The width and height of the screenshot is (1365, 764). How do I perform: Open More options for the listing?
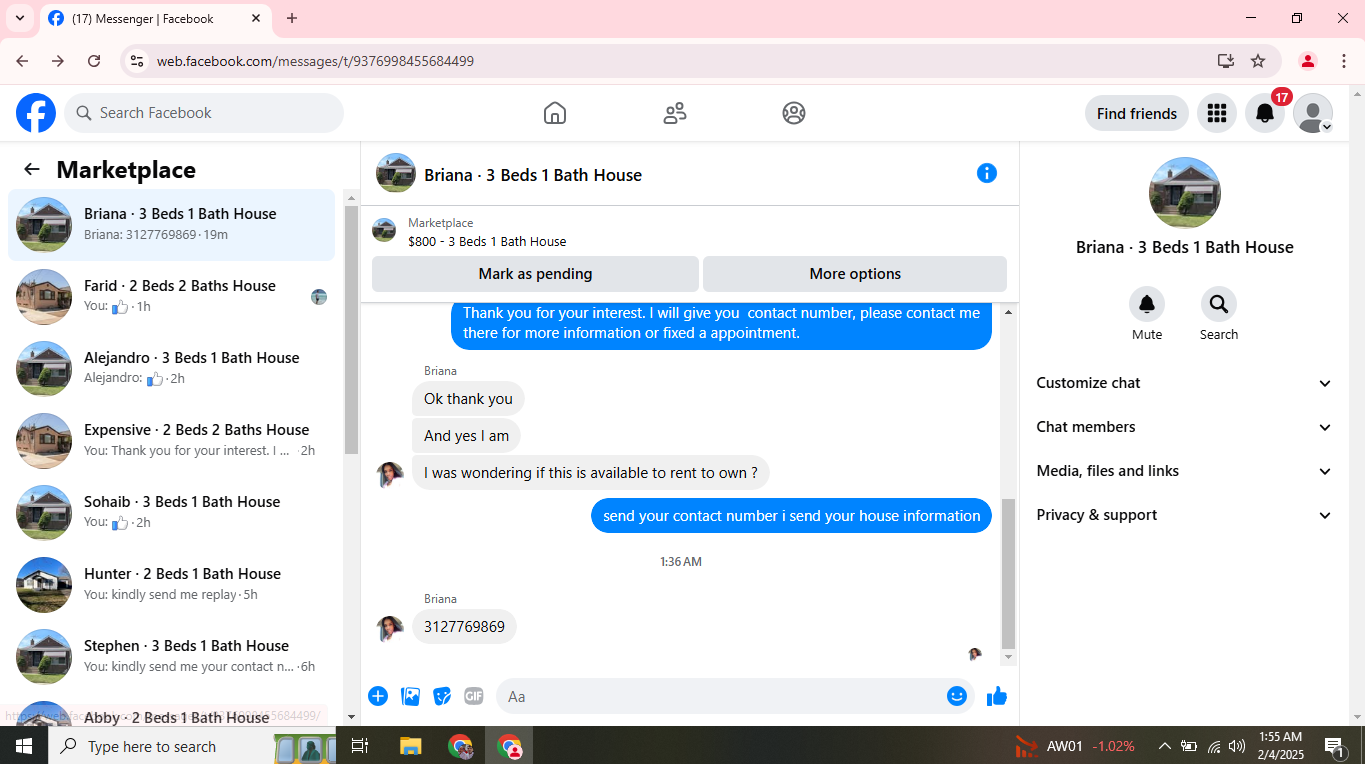(855, 274)
